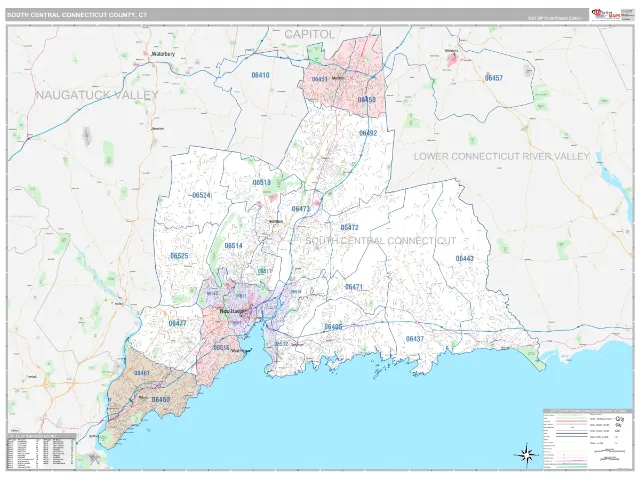Select ZIP code 06473 label
This screenshot has height=480, width=640.
click(301, 209)
